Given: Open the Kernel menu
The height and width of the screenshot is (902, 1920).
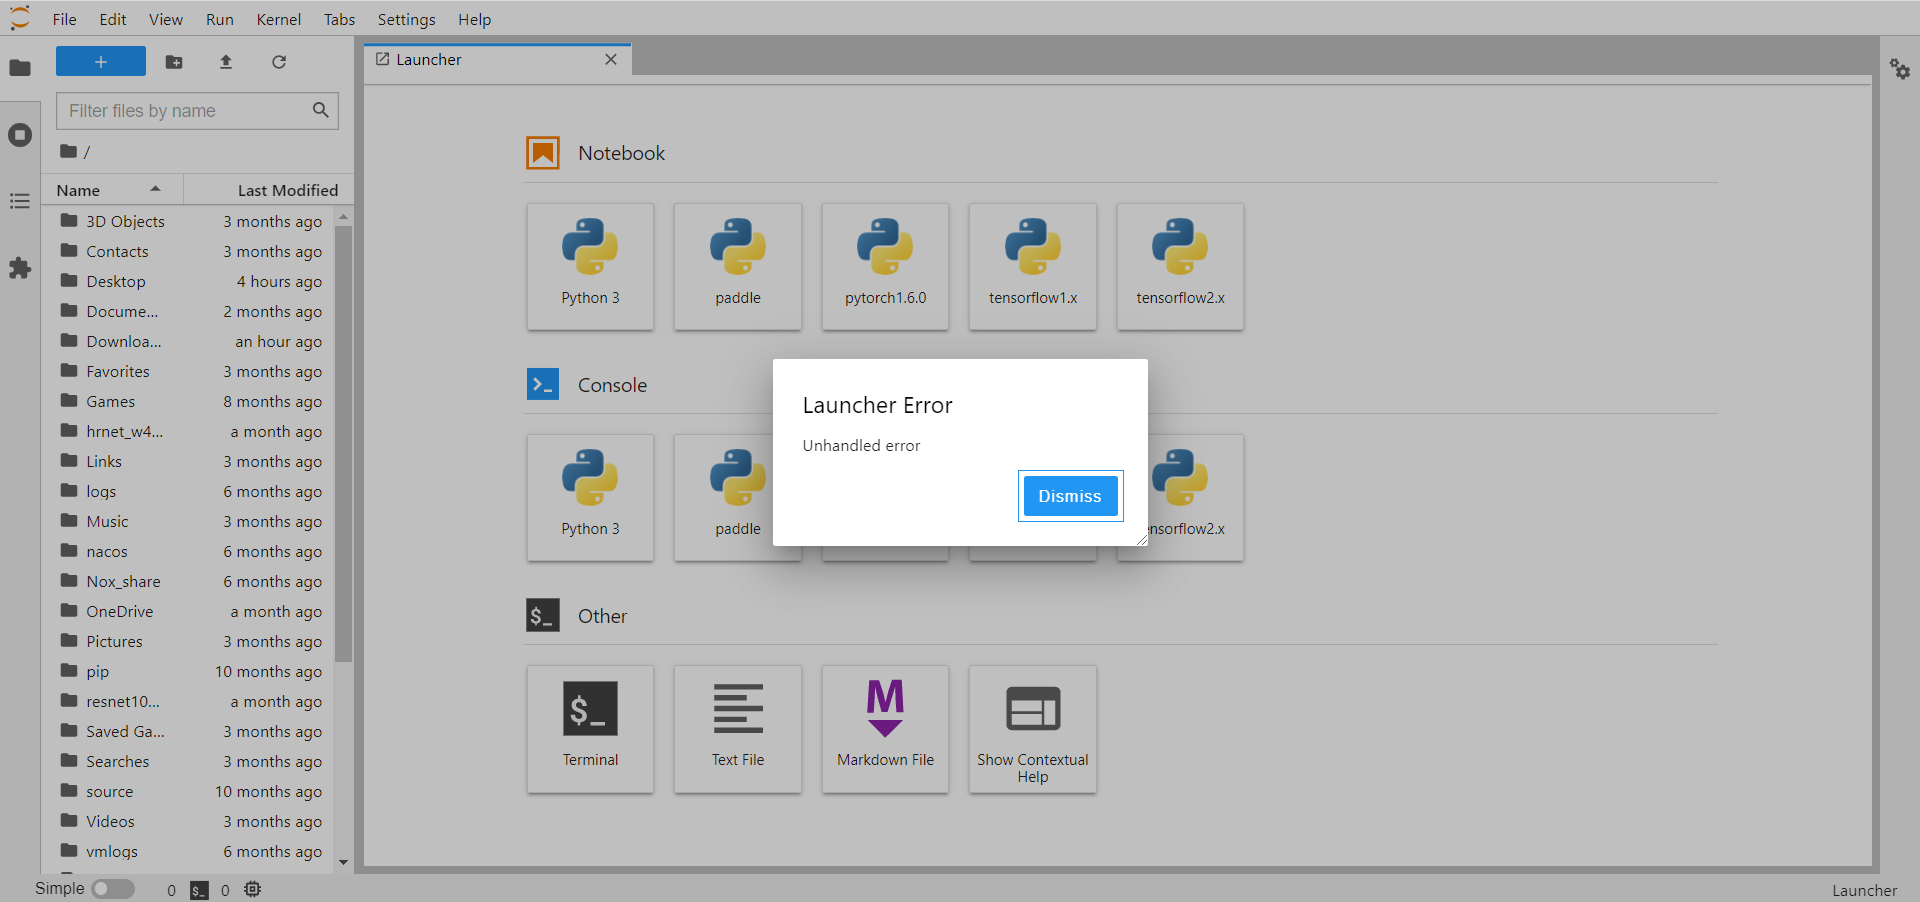Looking at the screenshot, I should [278, 19].
